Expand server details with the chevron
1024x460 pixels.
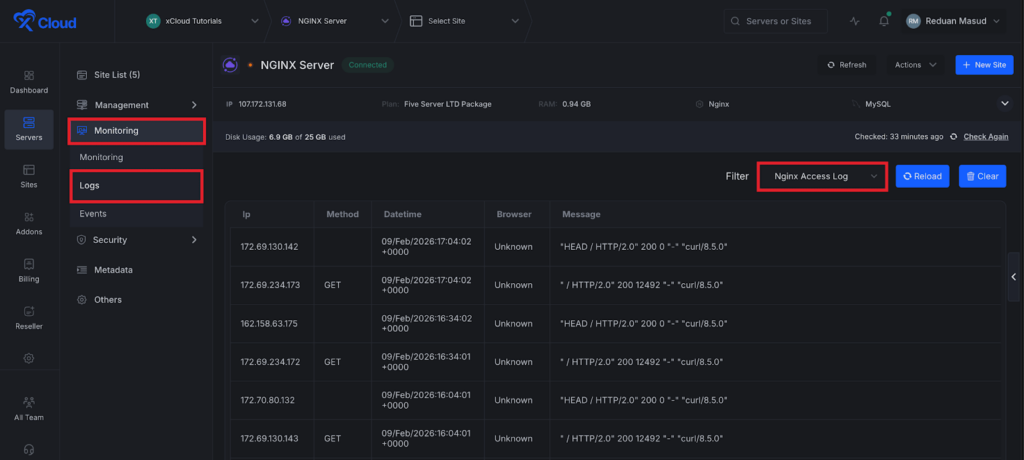[x=1004, y=103]
